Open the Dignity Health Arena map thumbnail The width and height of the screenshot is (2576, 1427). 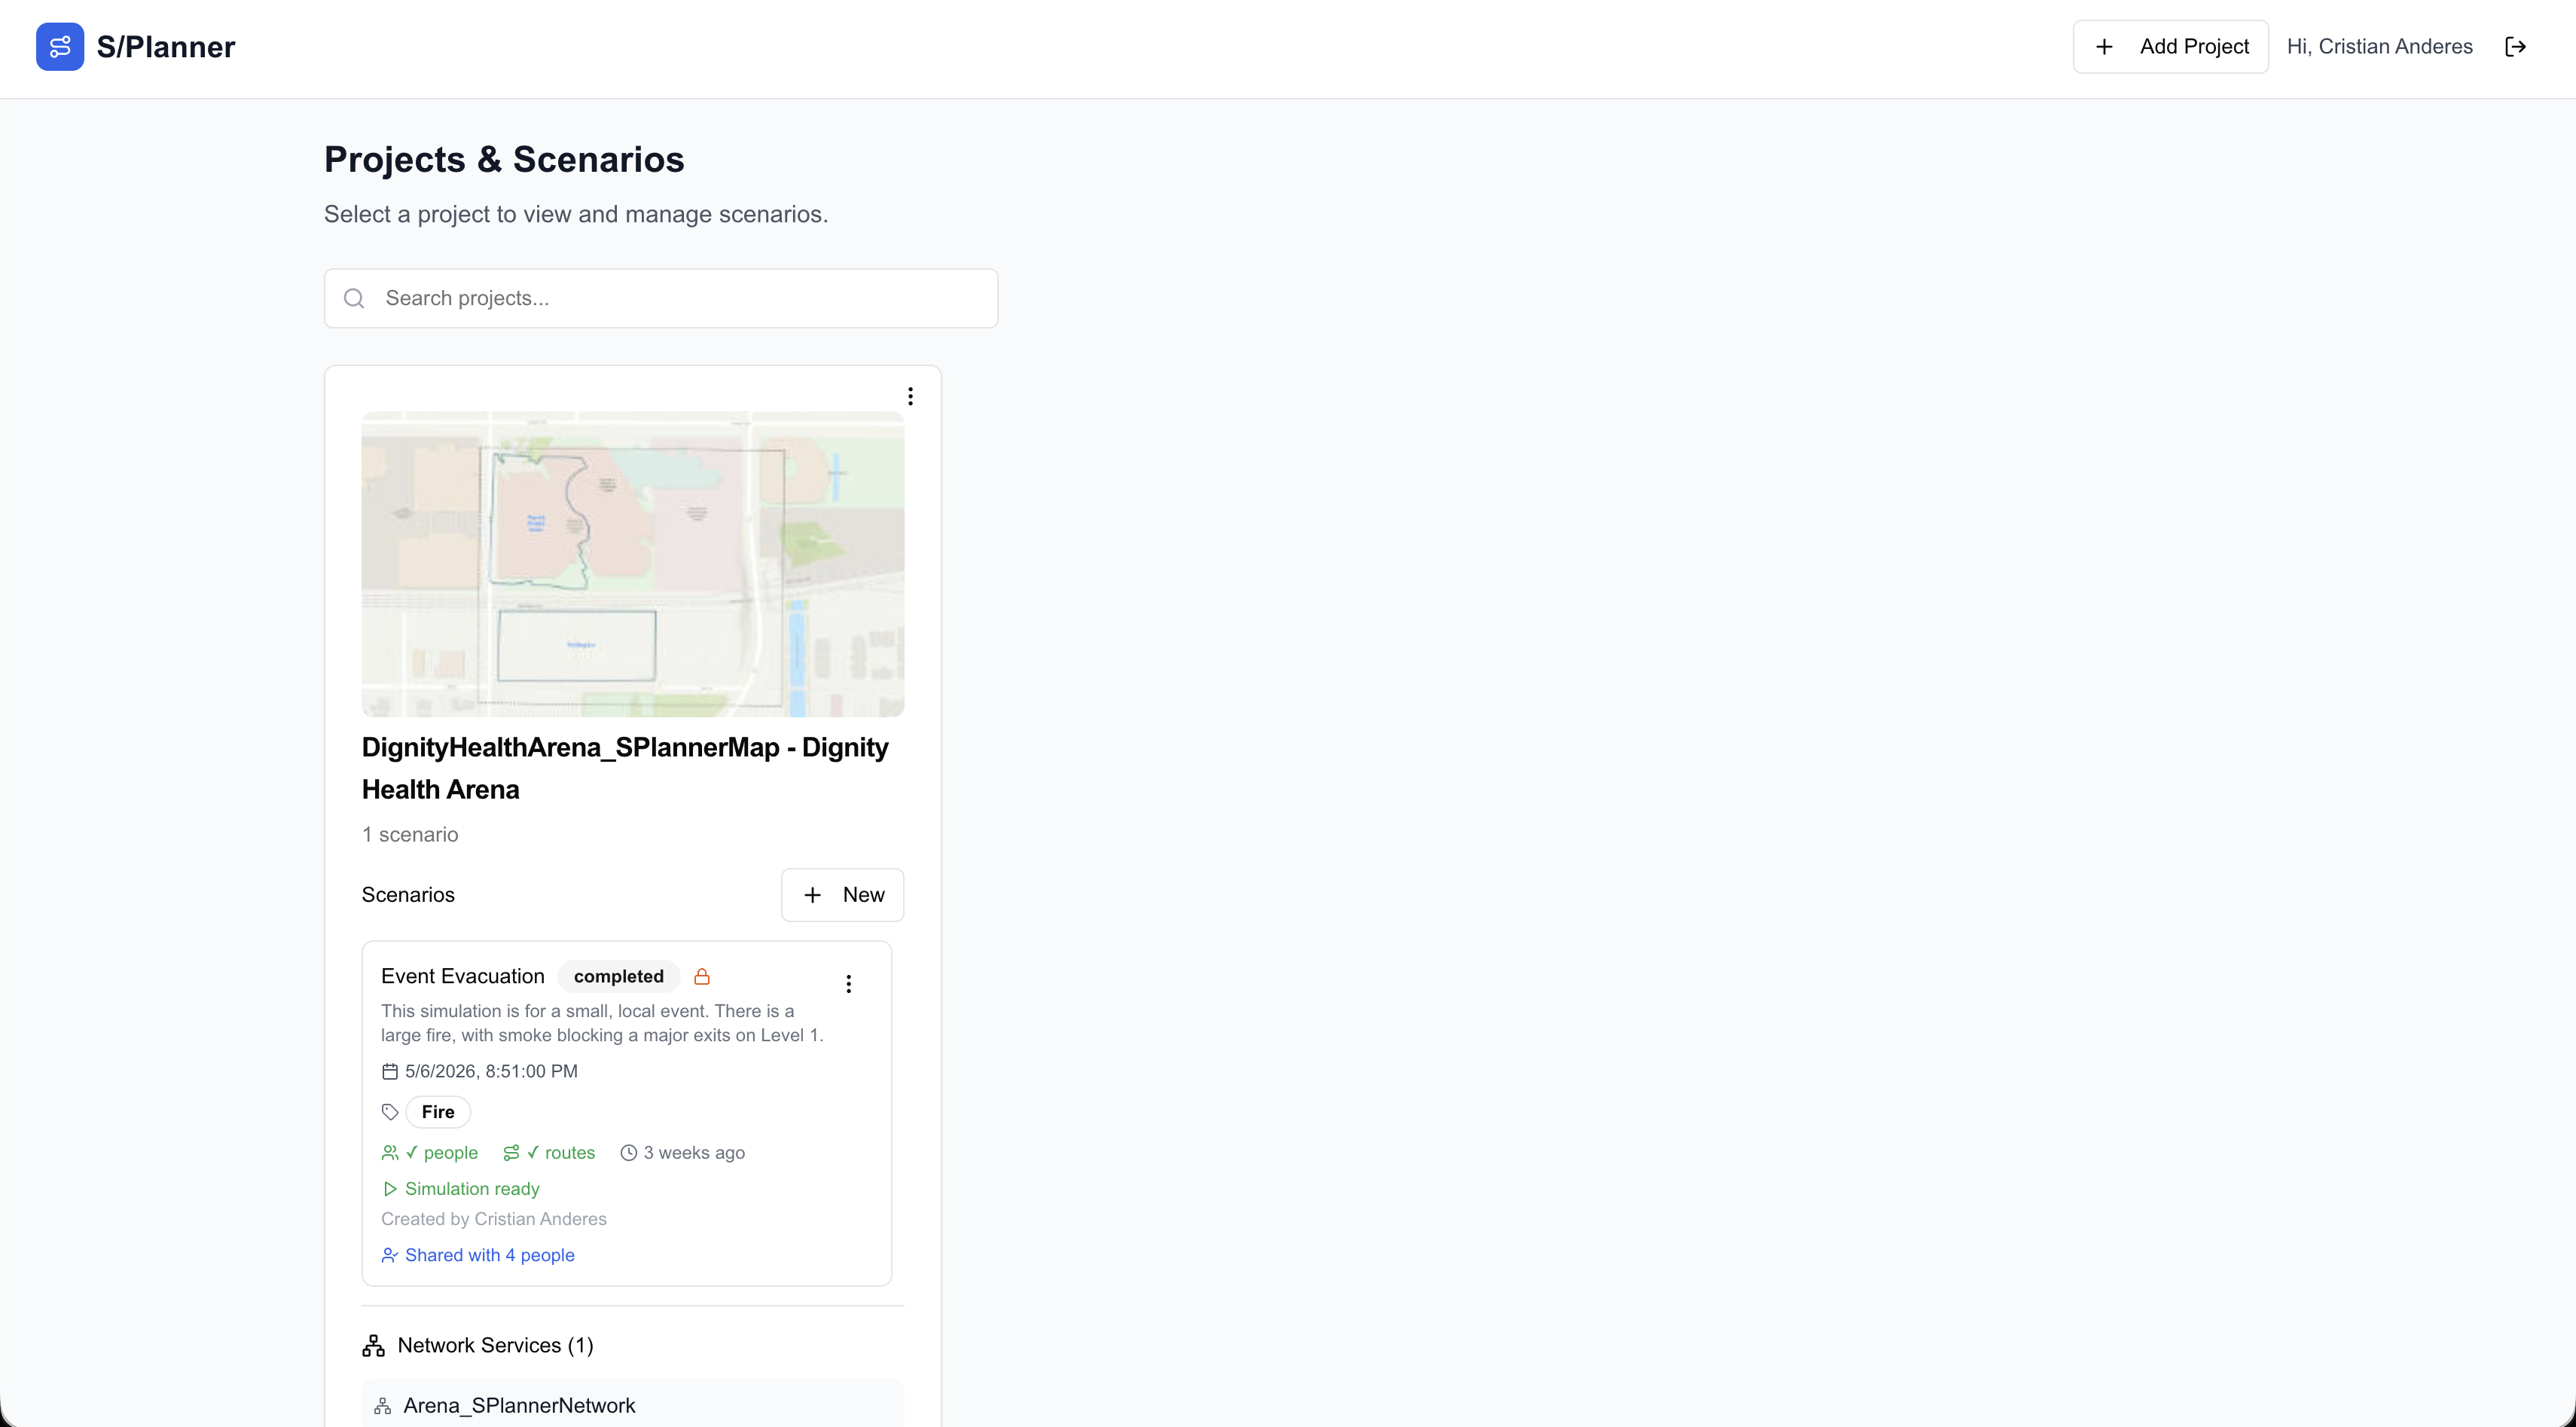click(x=633, y=564)
